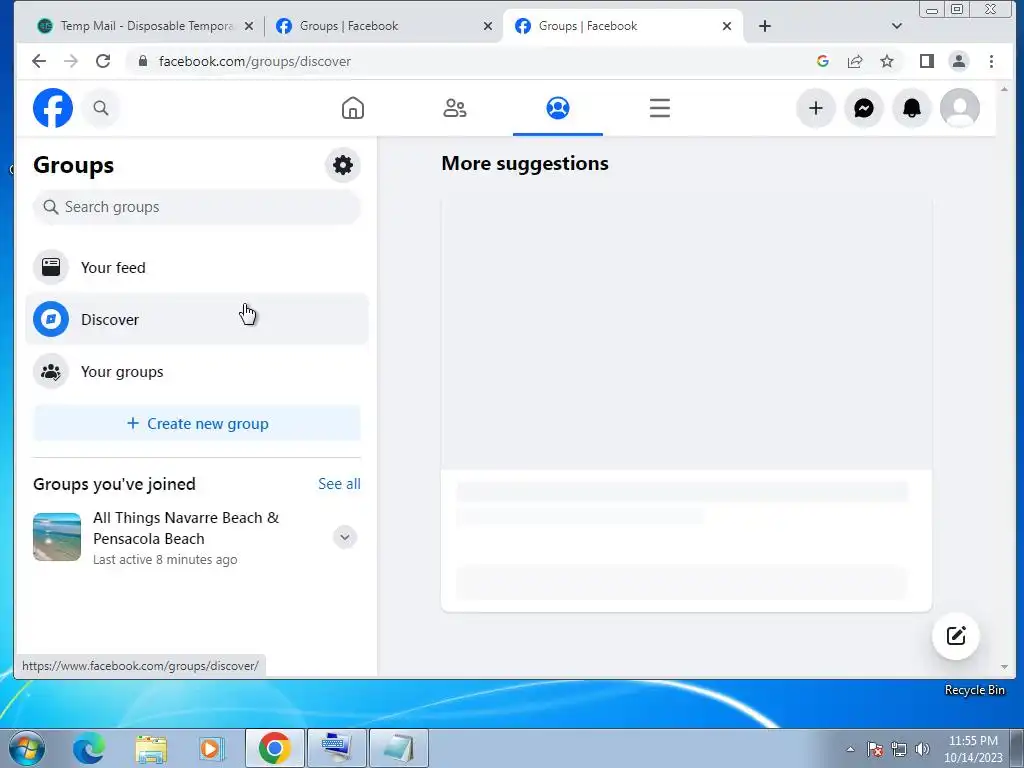Click the Navarre Beach group thumbnail
Image resolution: width=1024 pixels, height=768 pixels.
point(57,537)
